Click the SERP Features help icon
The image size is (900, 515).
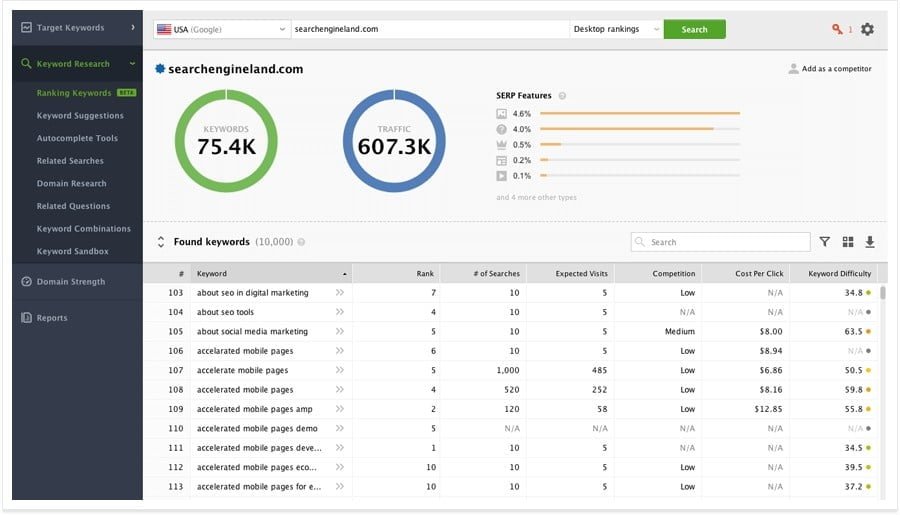562,96
